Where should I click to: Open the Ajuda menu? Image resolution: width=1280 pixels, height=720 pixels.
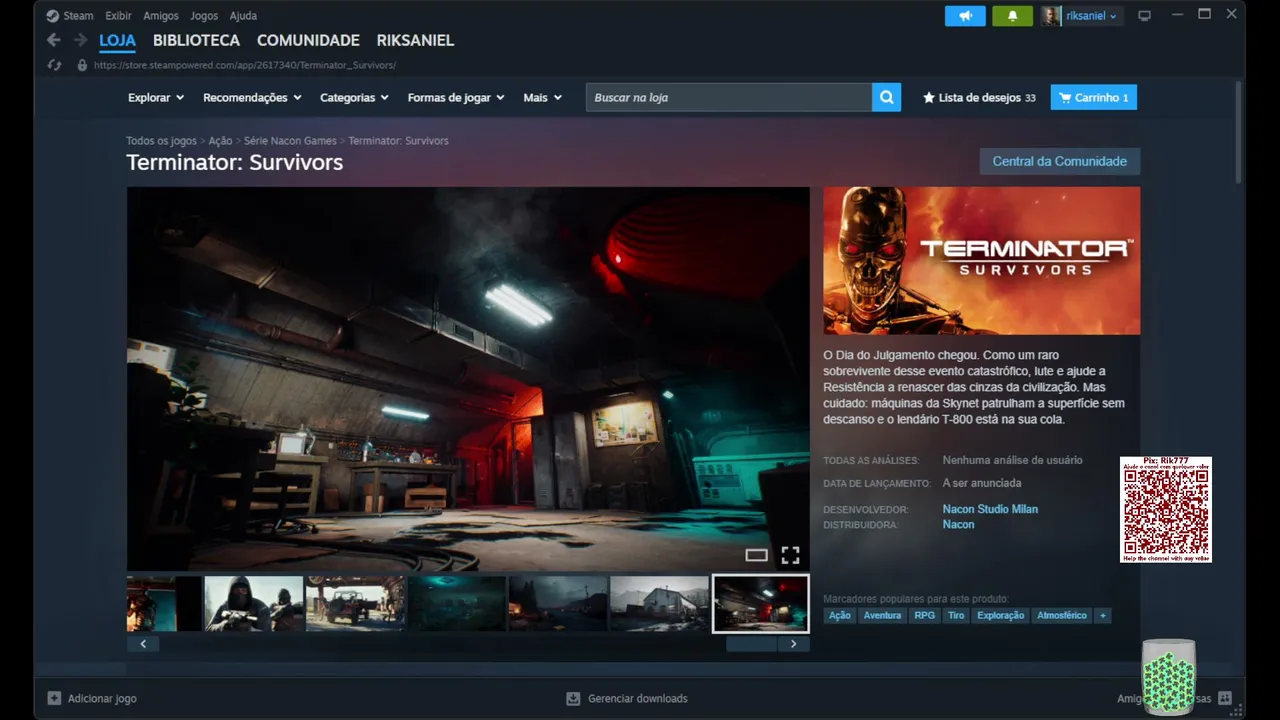click(243, 16)
